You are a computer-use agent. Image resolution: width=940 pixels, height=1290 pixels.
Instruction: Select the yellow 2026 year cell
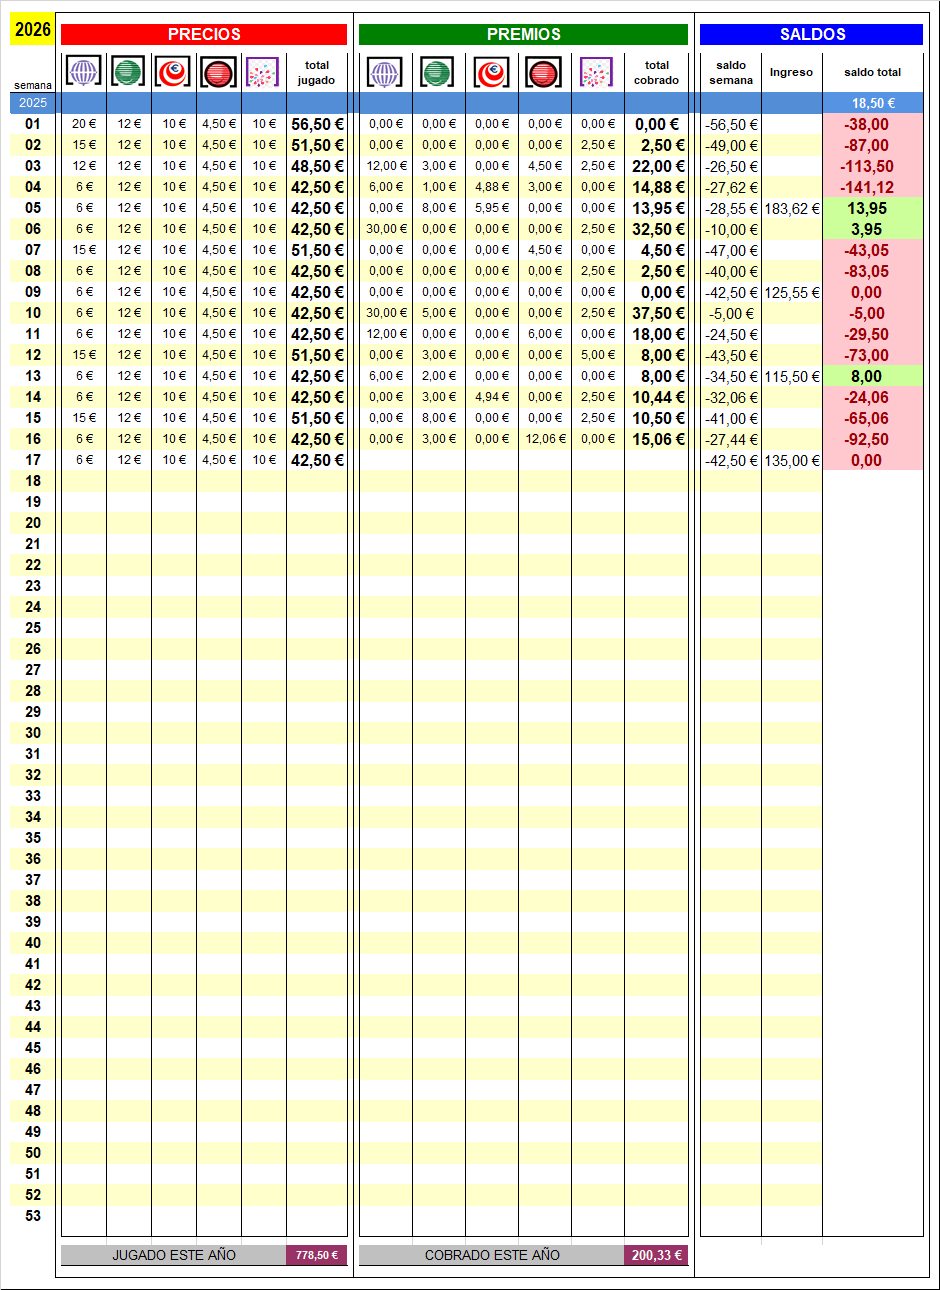point(32,30)
